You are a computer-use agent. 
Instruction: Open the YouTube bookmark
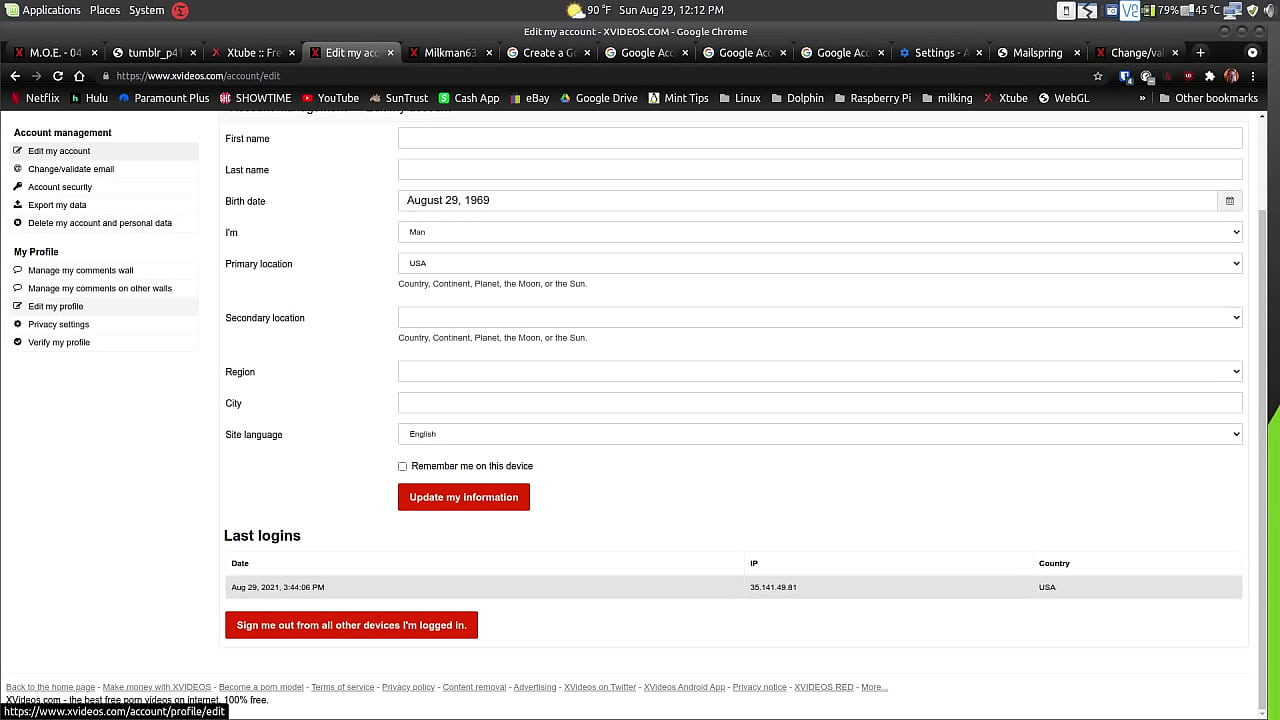click(x=330, y=98)
